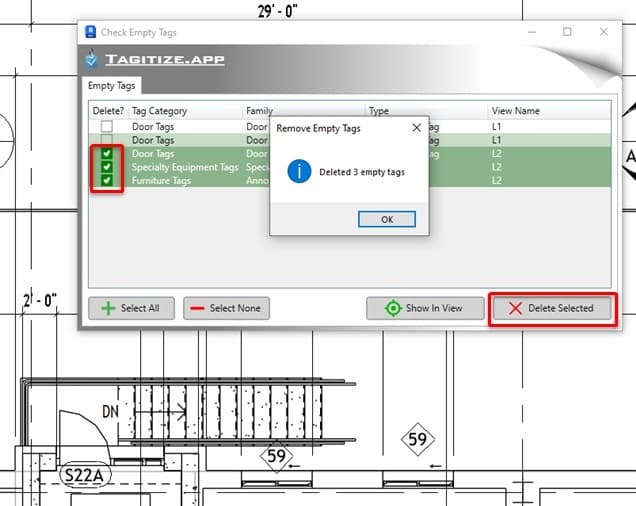Click the S22A tag in the floor plan
The height and width of the screenshot is (506, 636).
pyautogui.click(x=84, y=475)
